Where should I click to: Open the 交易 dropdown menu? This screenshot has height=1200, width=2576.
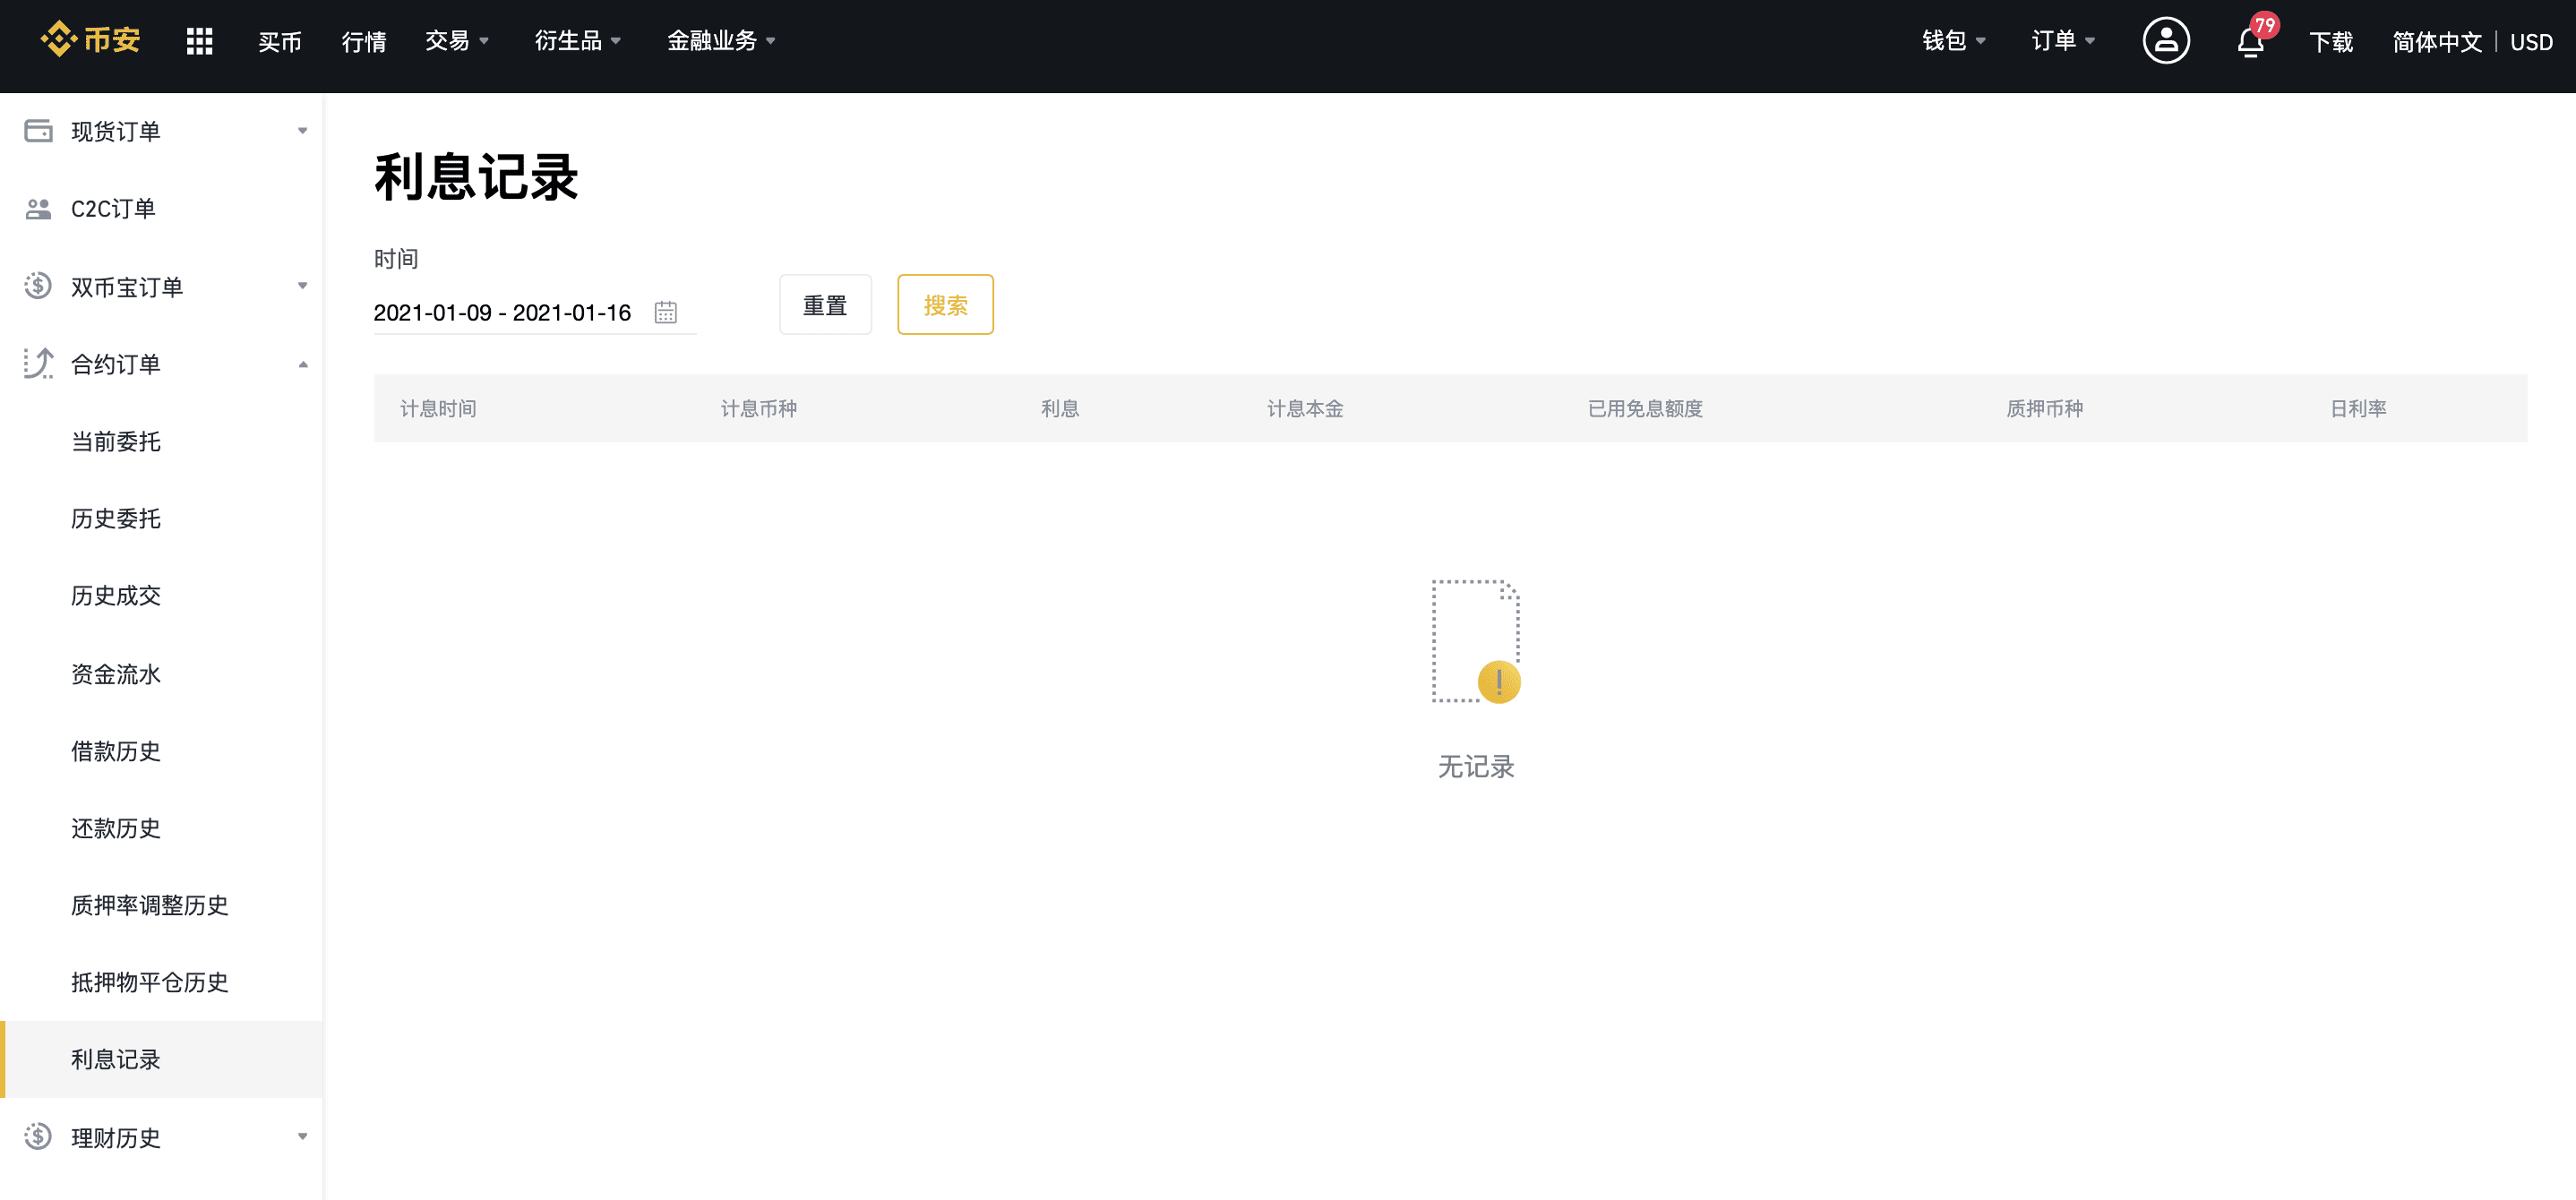[x=457, y=41]
